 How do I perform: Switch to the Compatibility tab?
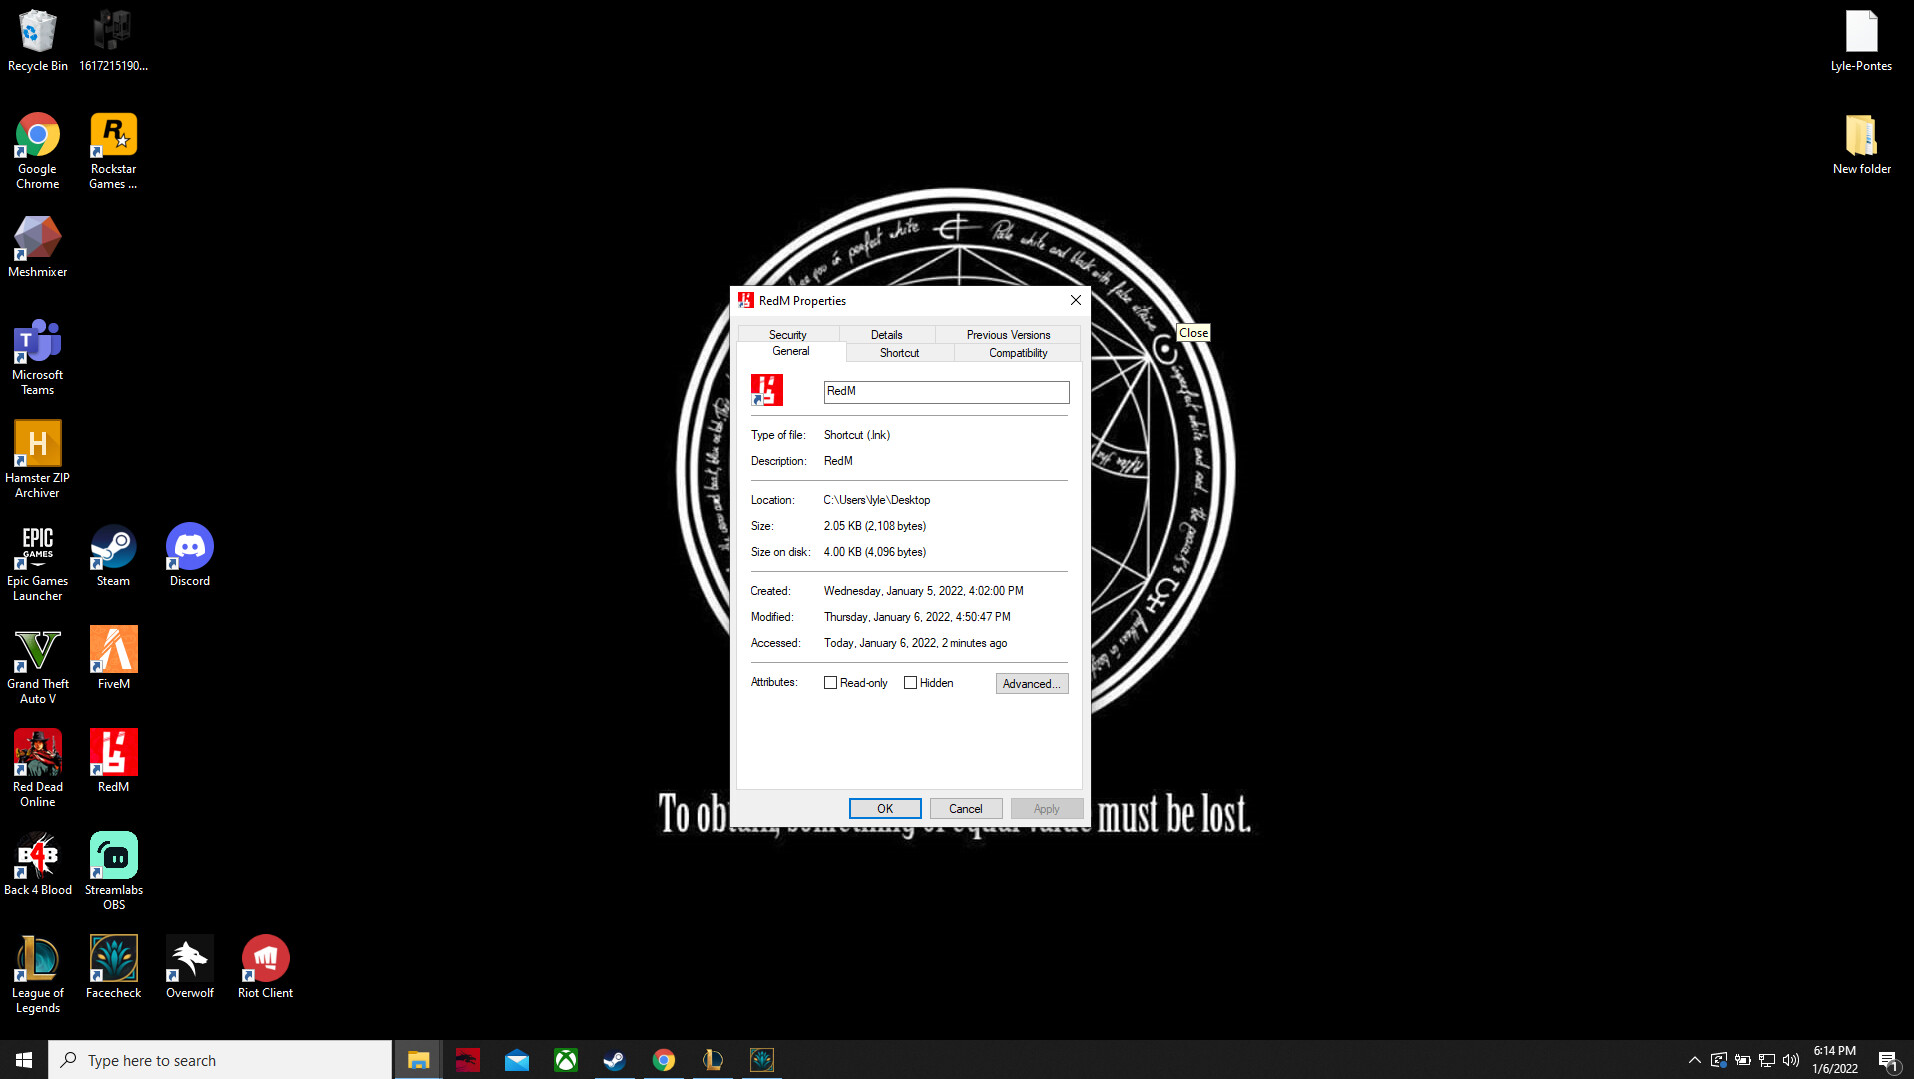(1018, 353)
